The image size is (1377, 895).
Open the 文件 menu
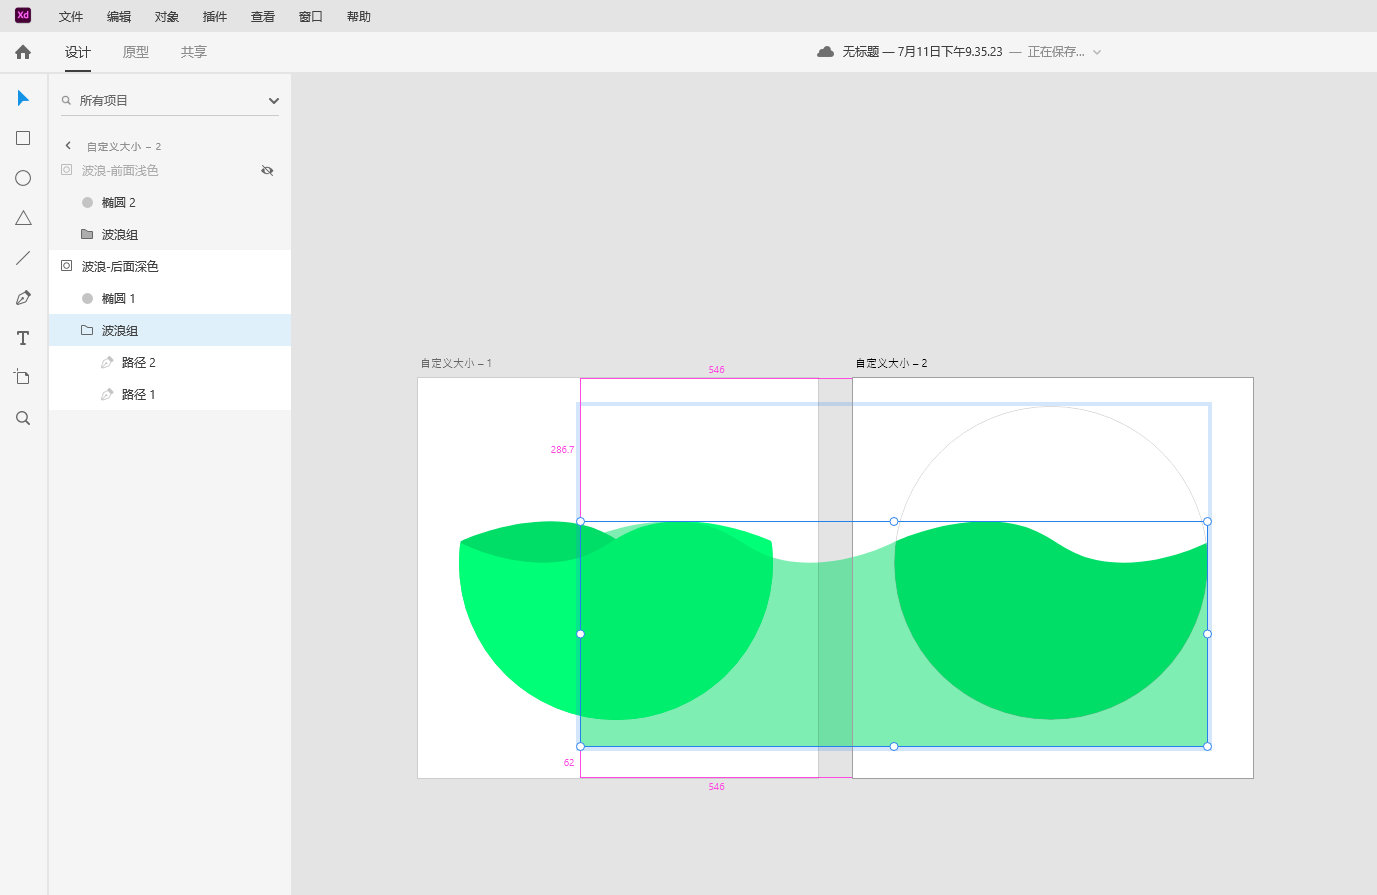(71, 17)
